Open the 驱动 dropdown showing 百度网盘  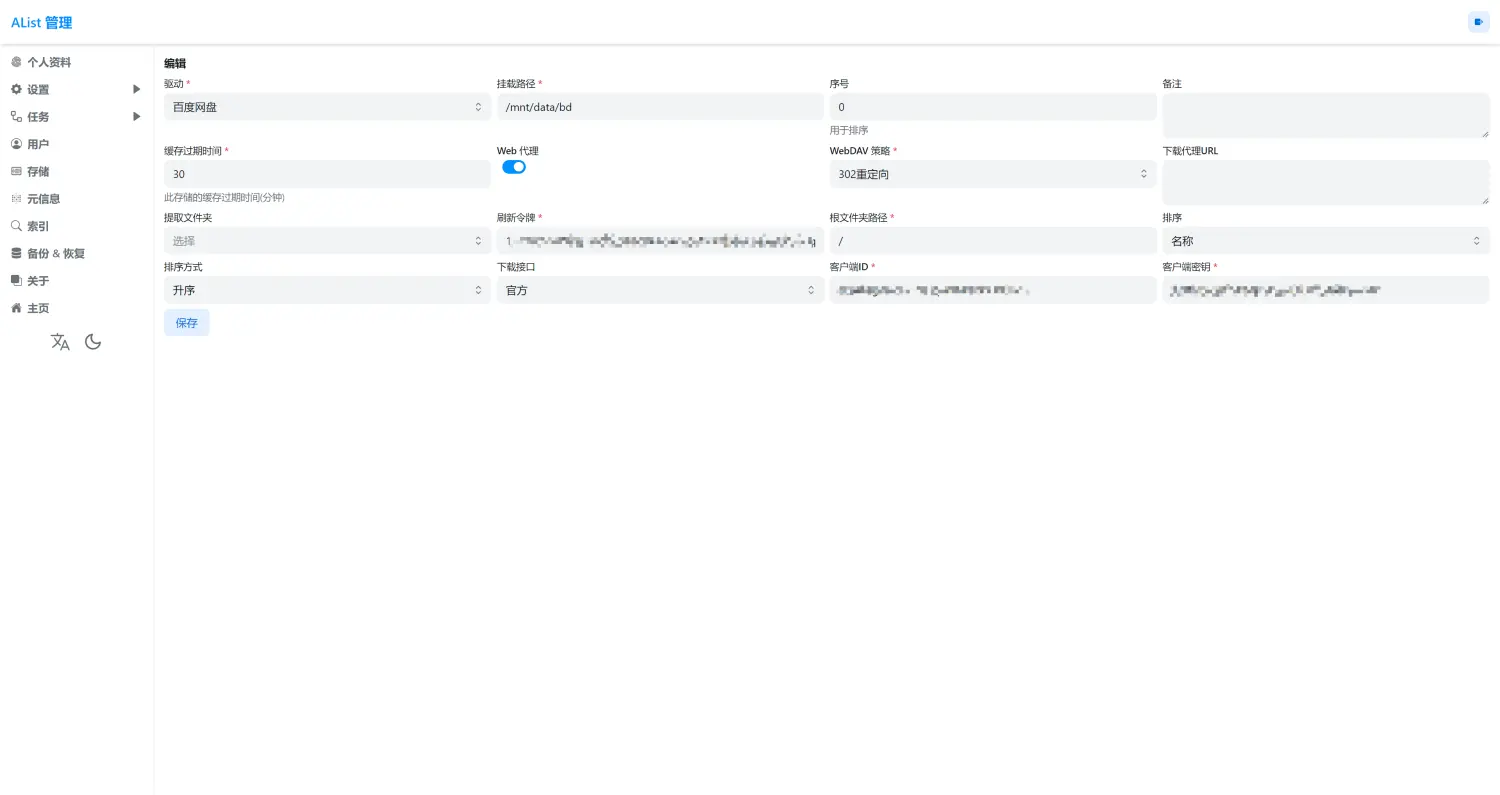pyautogui.click(x=327, y=107)
